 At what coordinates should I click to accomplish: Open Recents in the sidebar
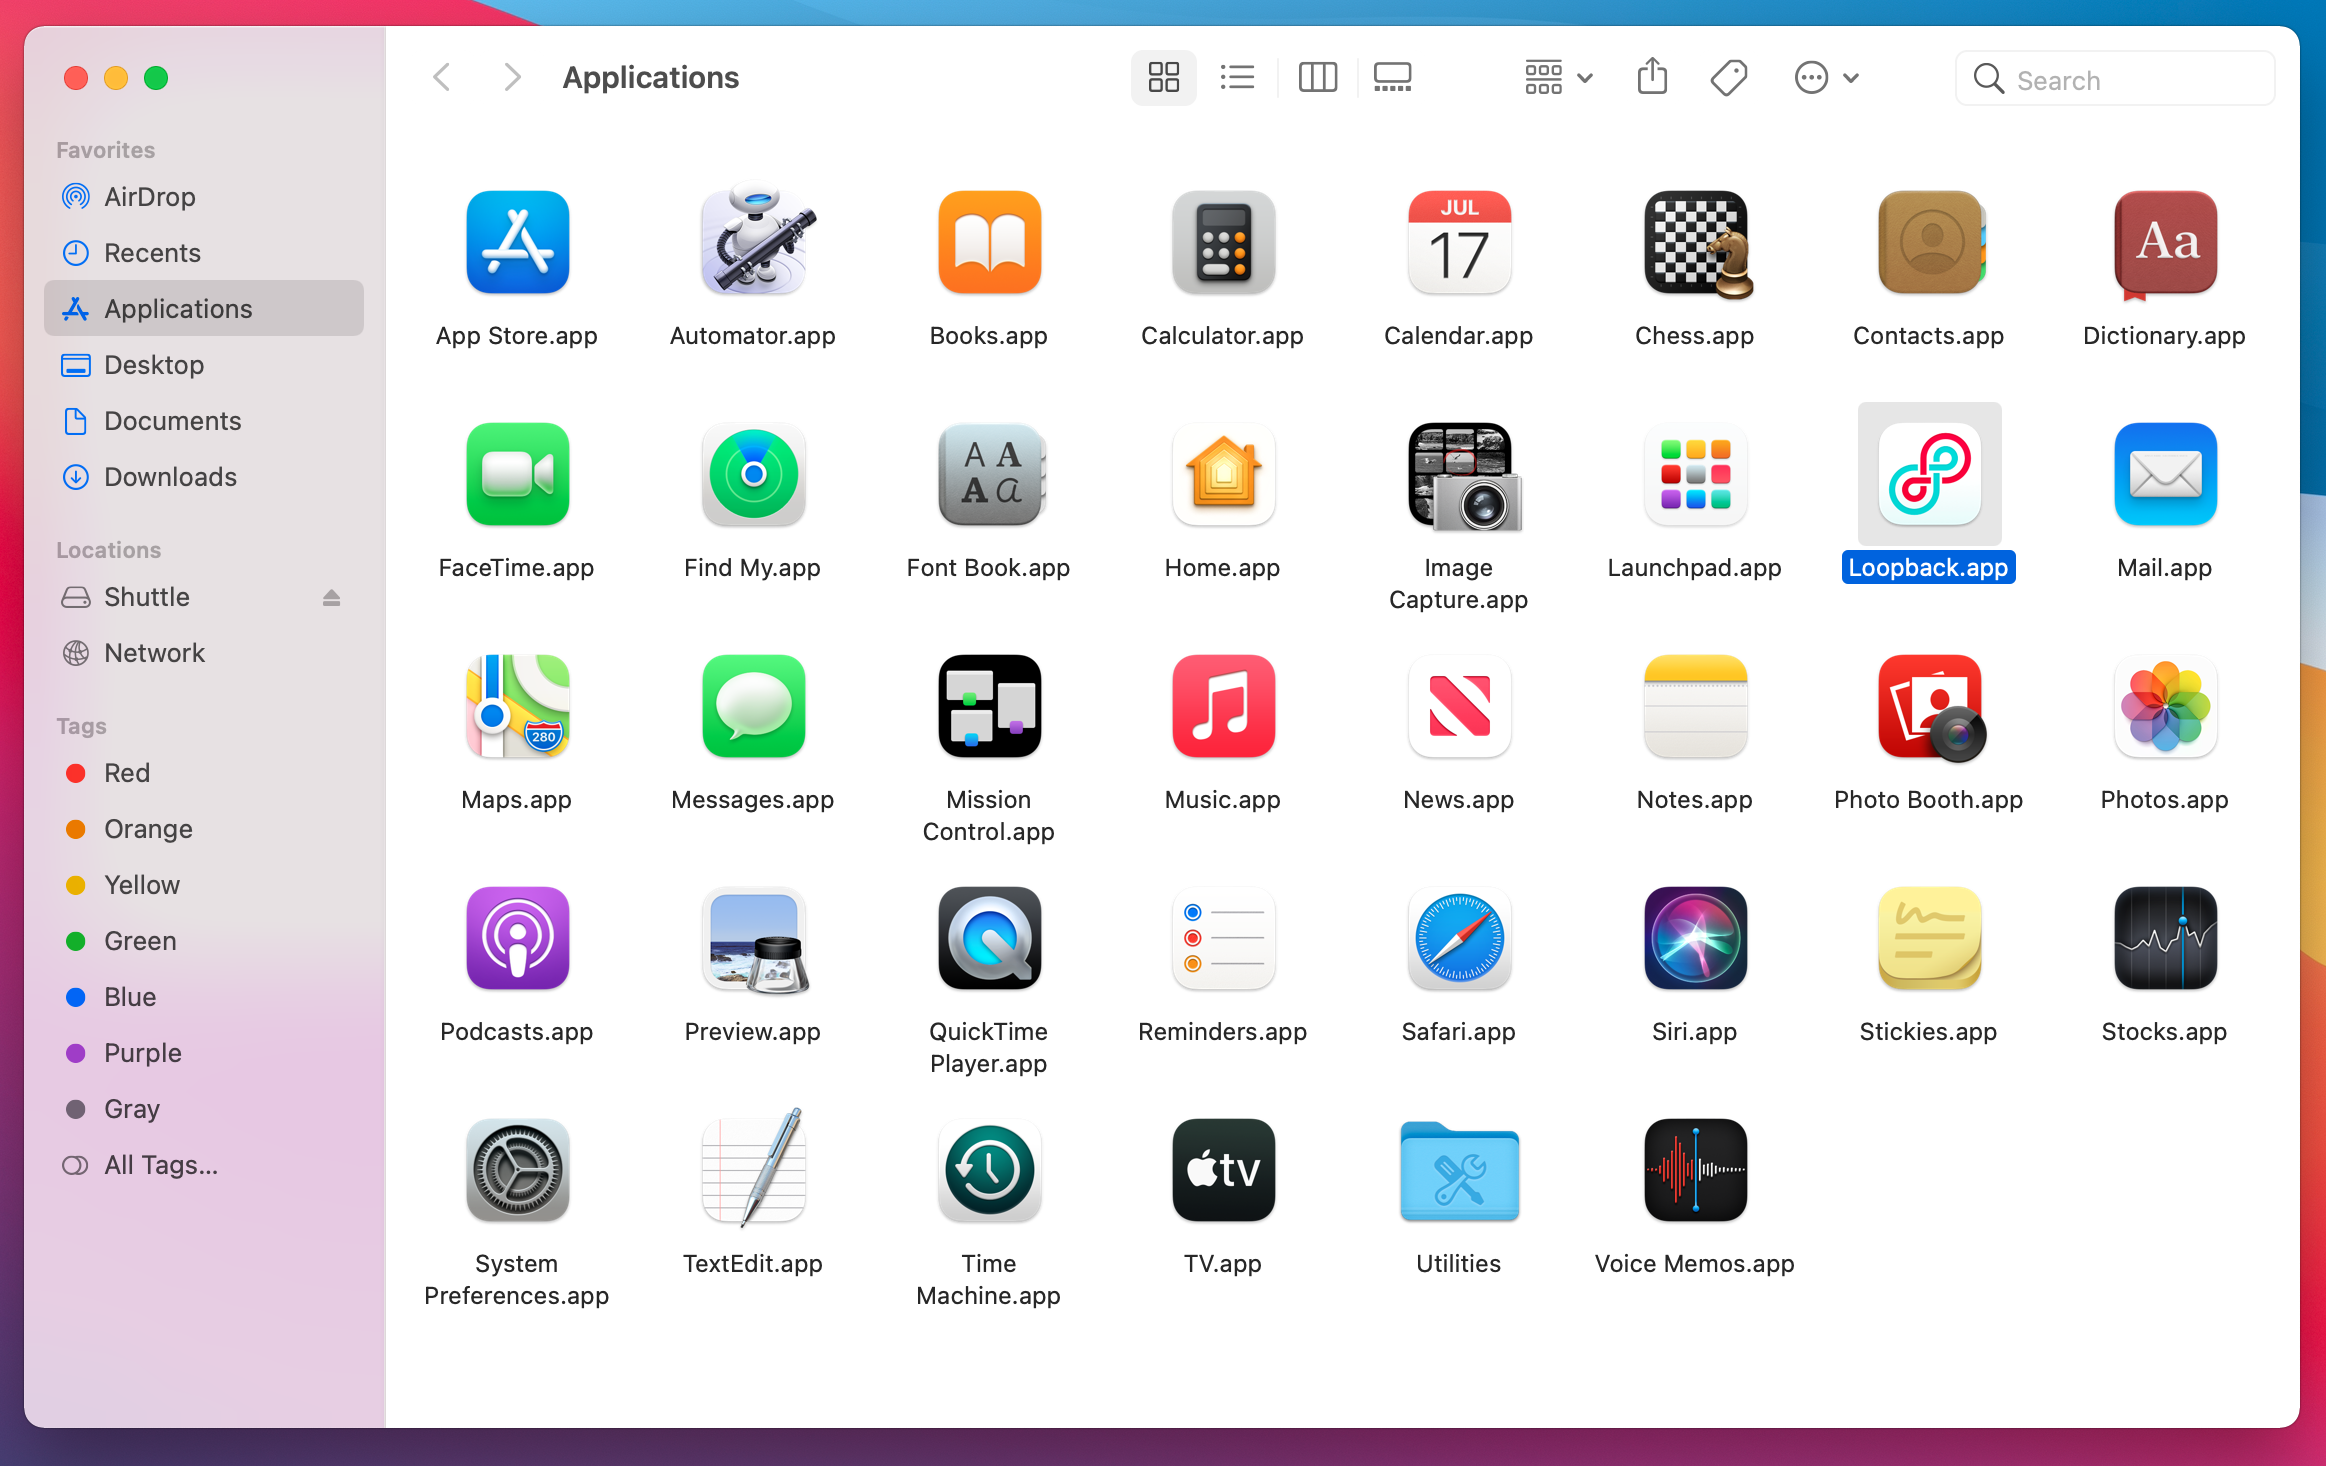coord(204,253)
